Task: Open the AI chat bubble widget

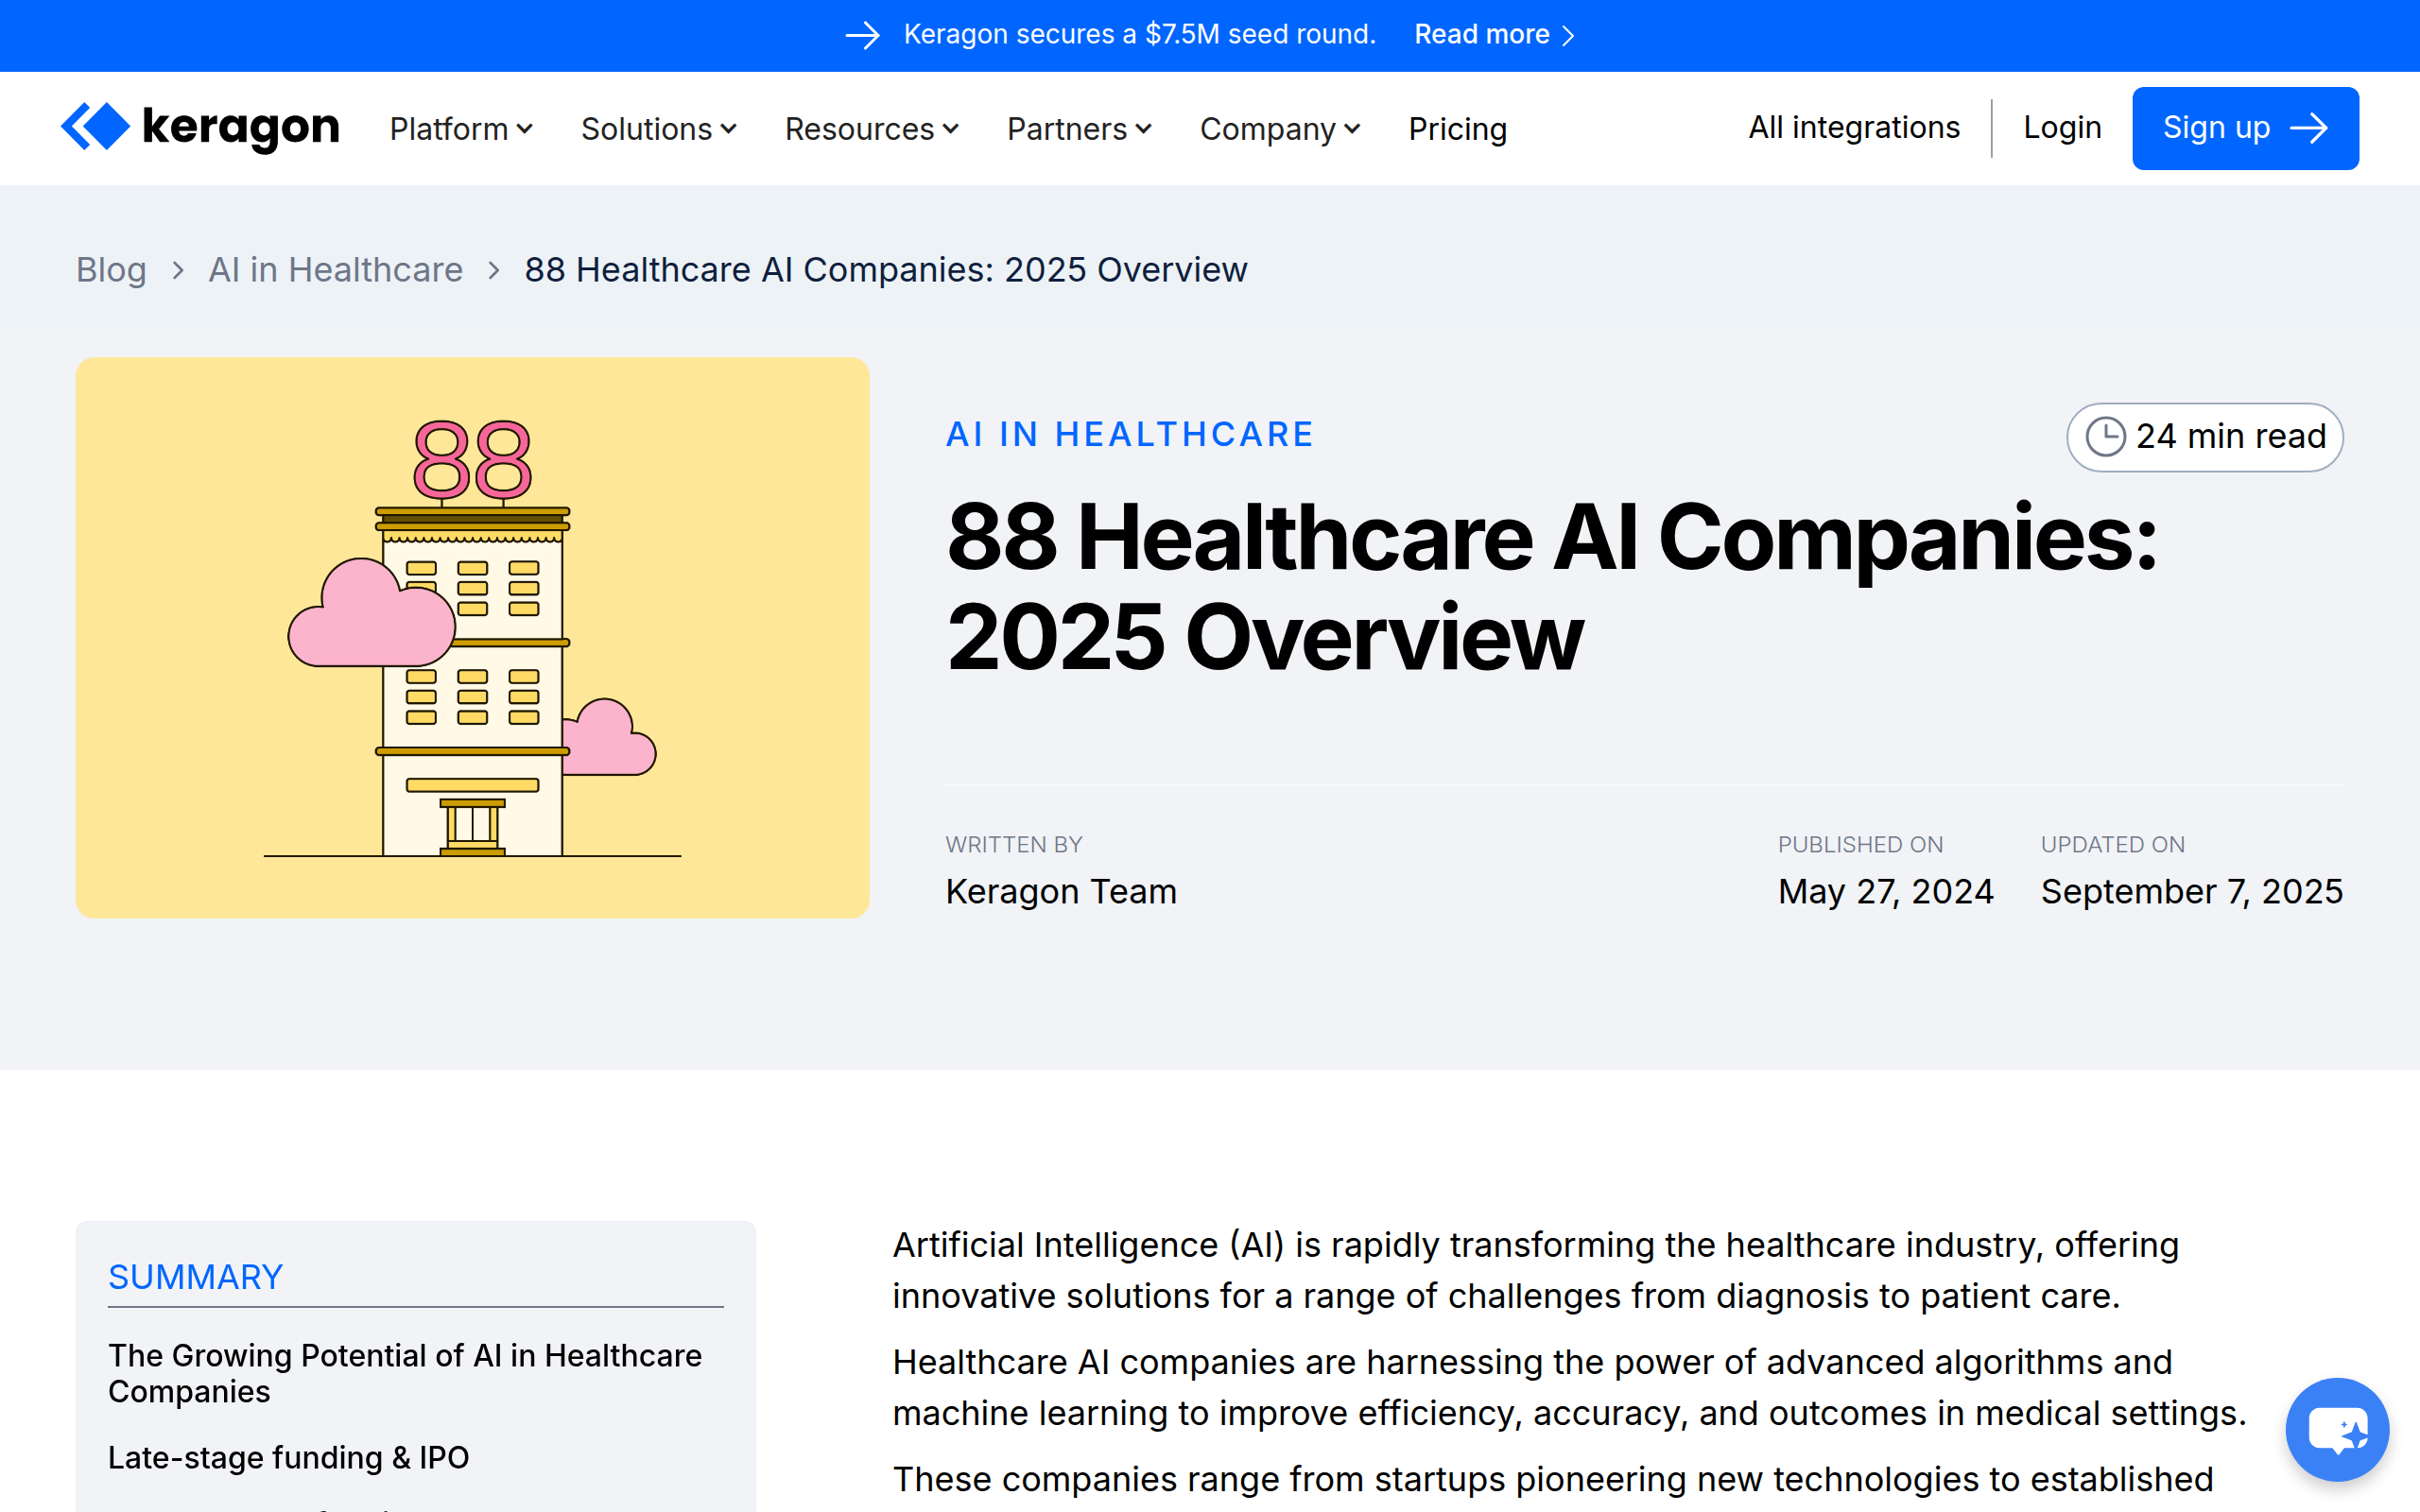Action: (2336, 1429)
